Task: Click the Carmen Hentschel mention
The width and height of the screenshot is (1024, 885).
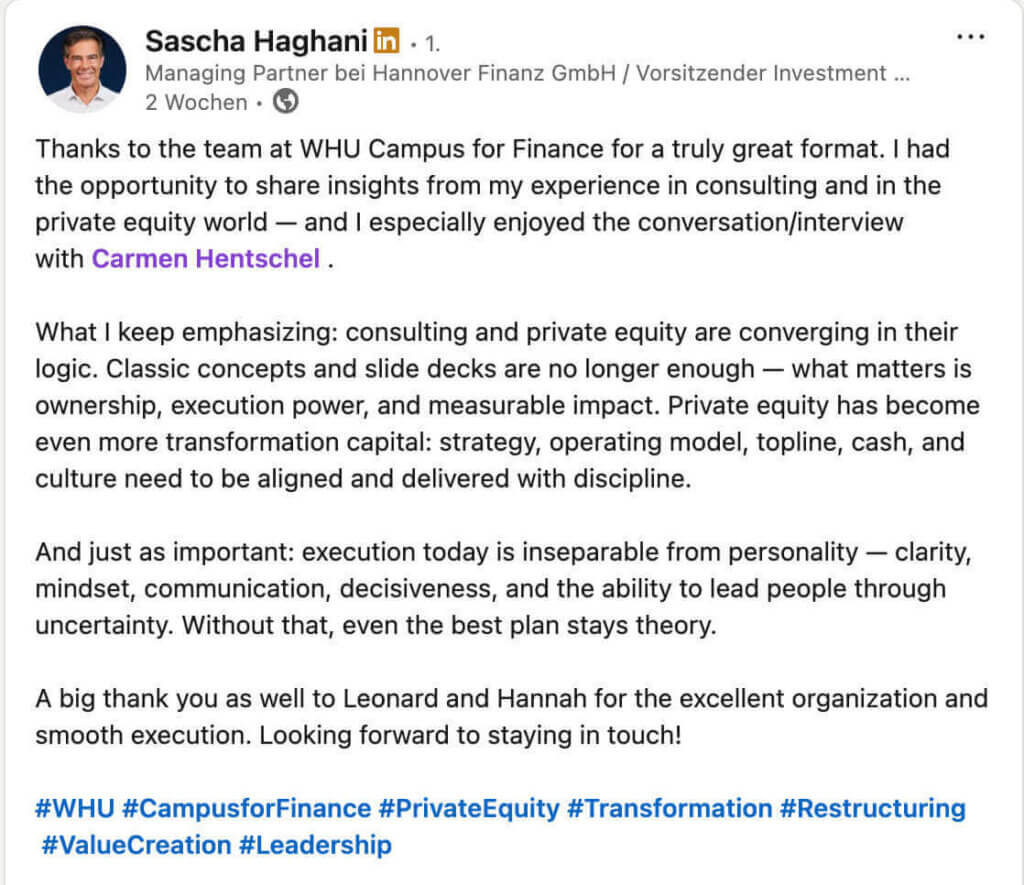Action: pyautogui.click(x=205, y=258)
